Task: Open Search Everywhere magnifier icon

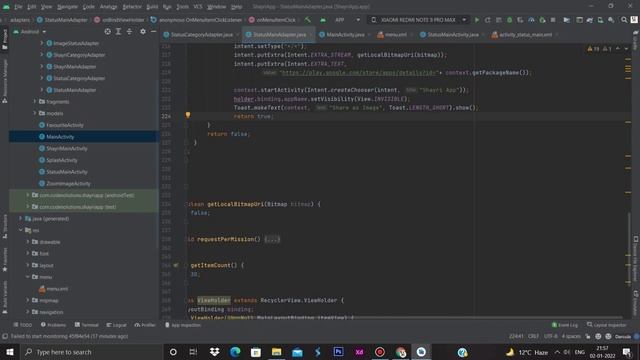Action: point(624,20)
